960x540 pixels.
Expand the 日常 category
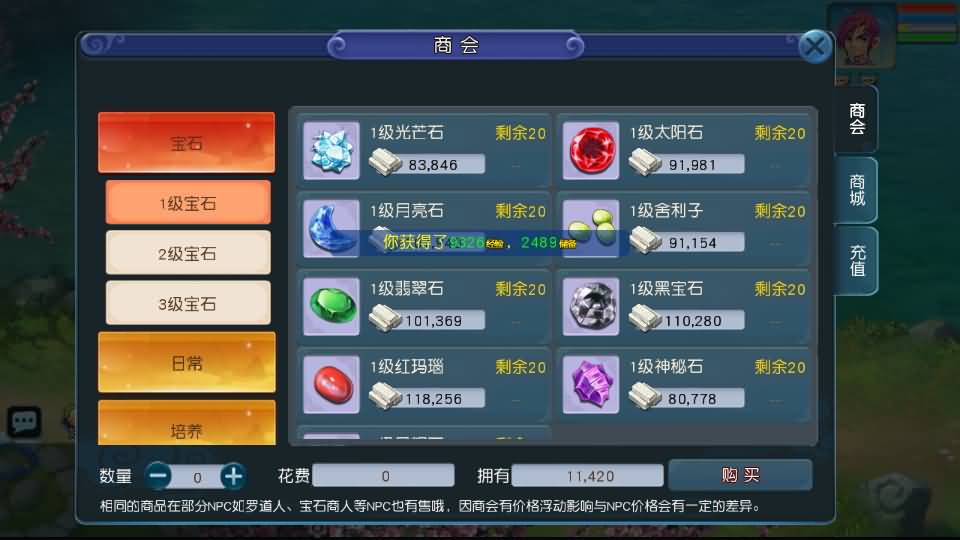(x=186, y=362)
